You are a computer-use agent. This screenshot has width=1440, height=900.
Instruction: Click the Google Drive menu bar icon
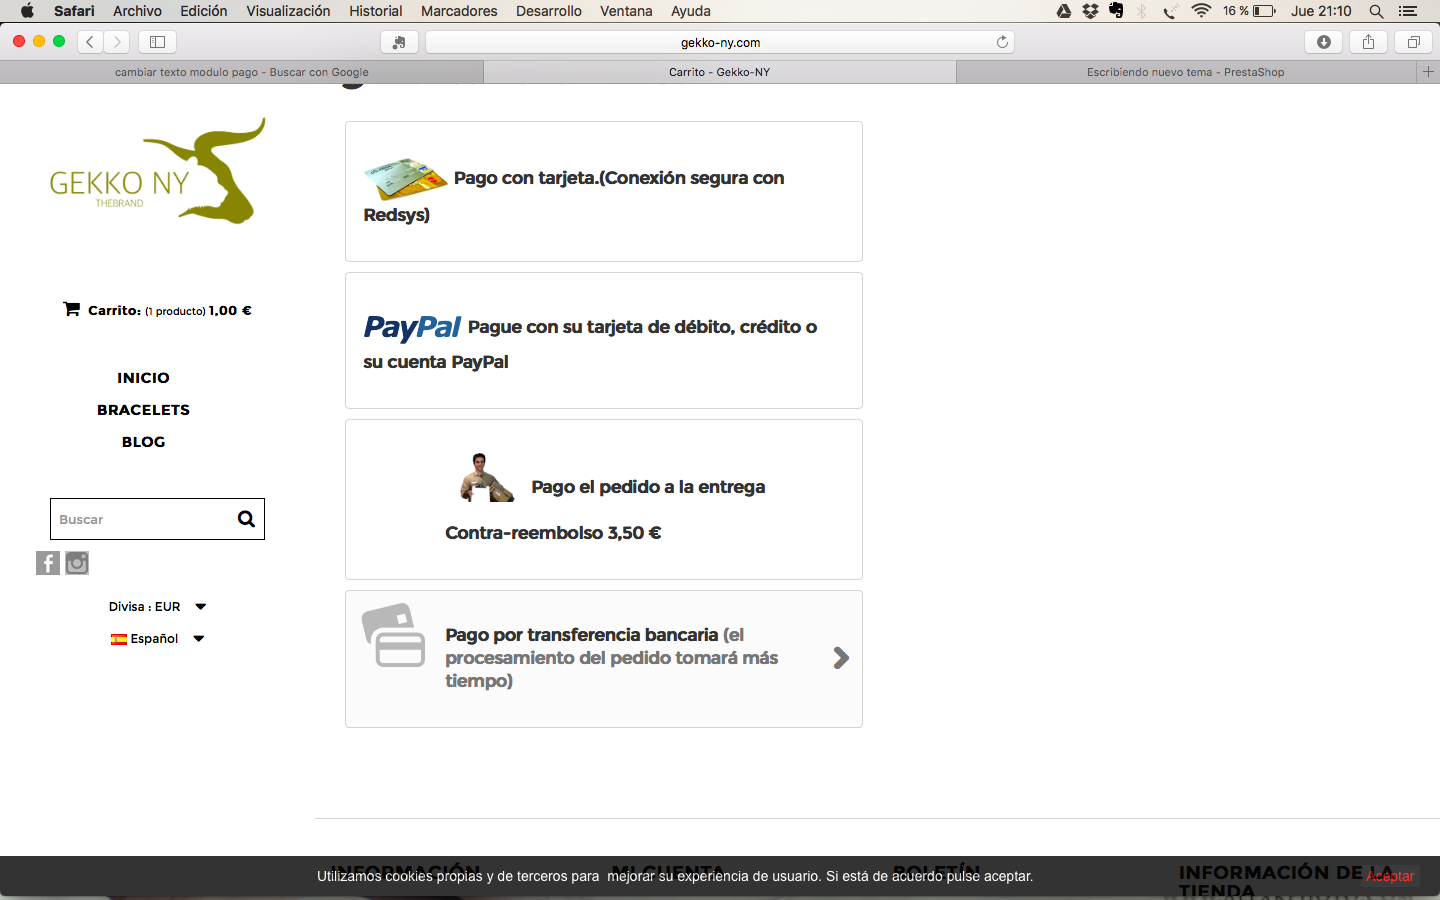point(1064,11)
